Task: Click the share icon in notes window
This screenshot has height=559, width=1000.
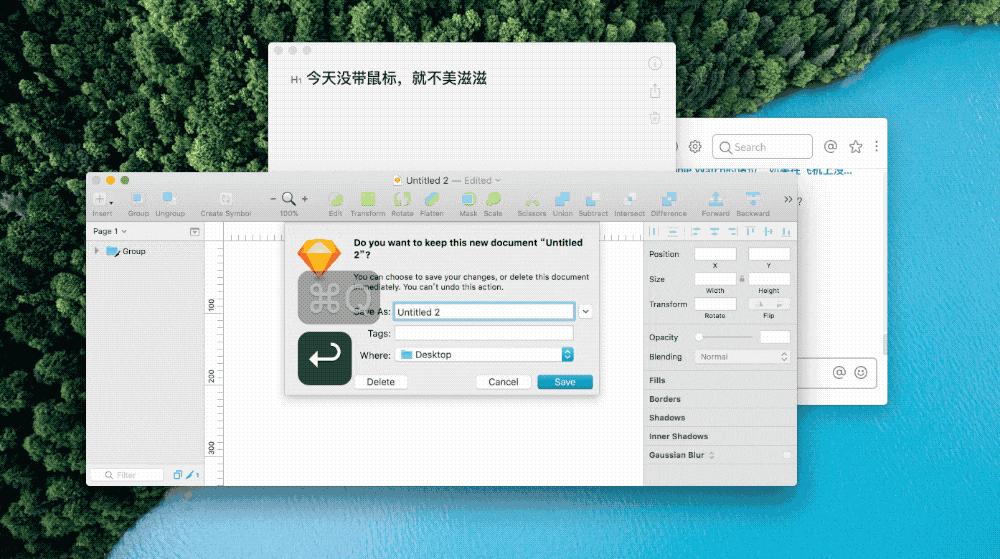Action: 655,91
